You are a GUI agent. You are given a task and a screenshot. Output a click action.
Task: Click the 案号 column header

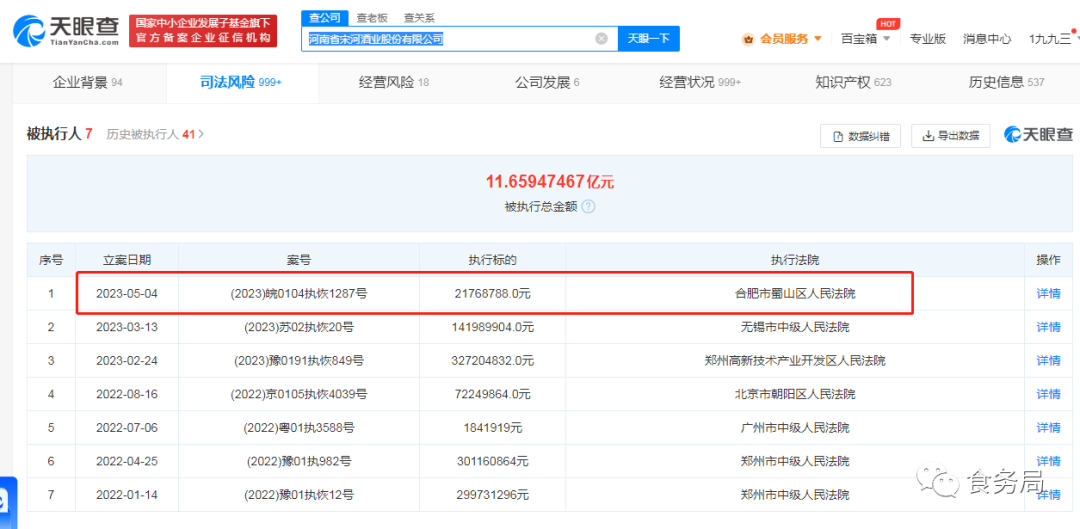pyautogui.click(x=298, y=260)
